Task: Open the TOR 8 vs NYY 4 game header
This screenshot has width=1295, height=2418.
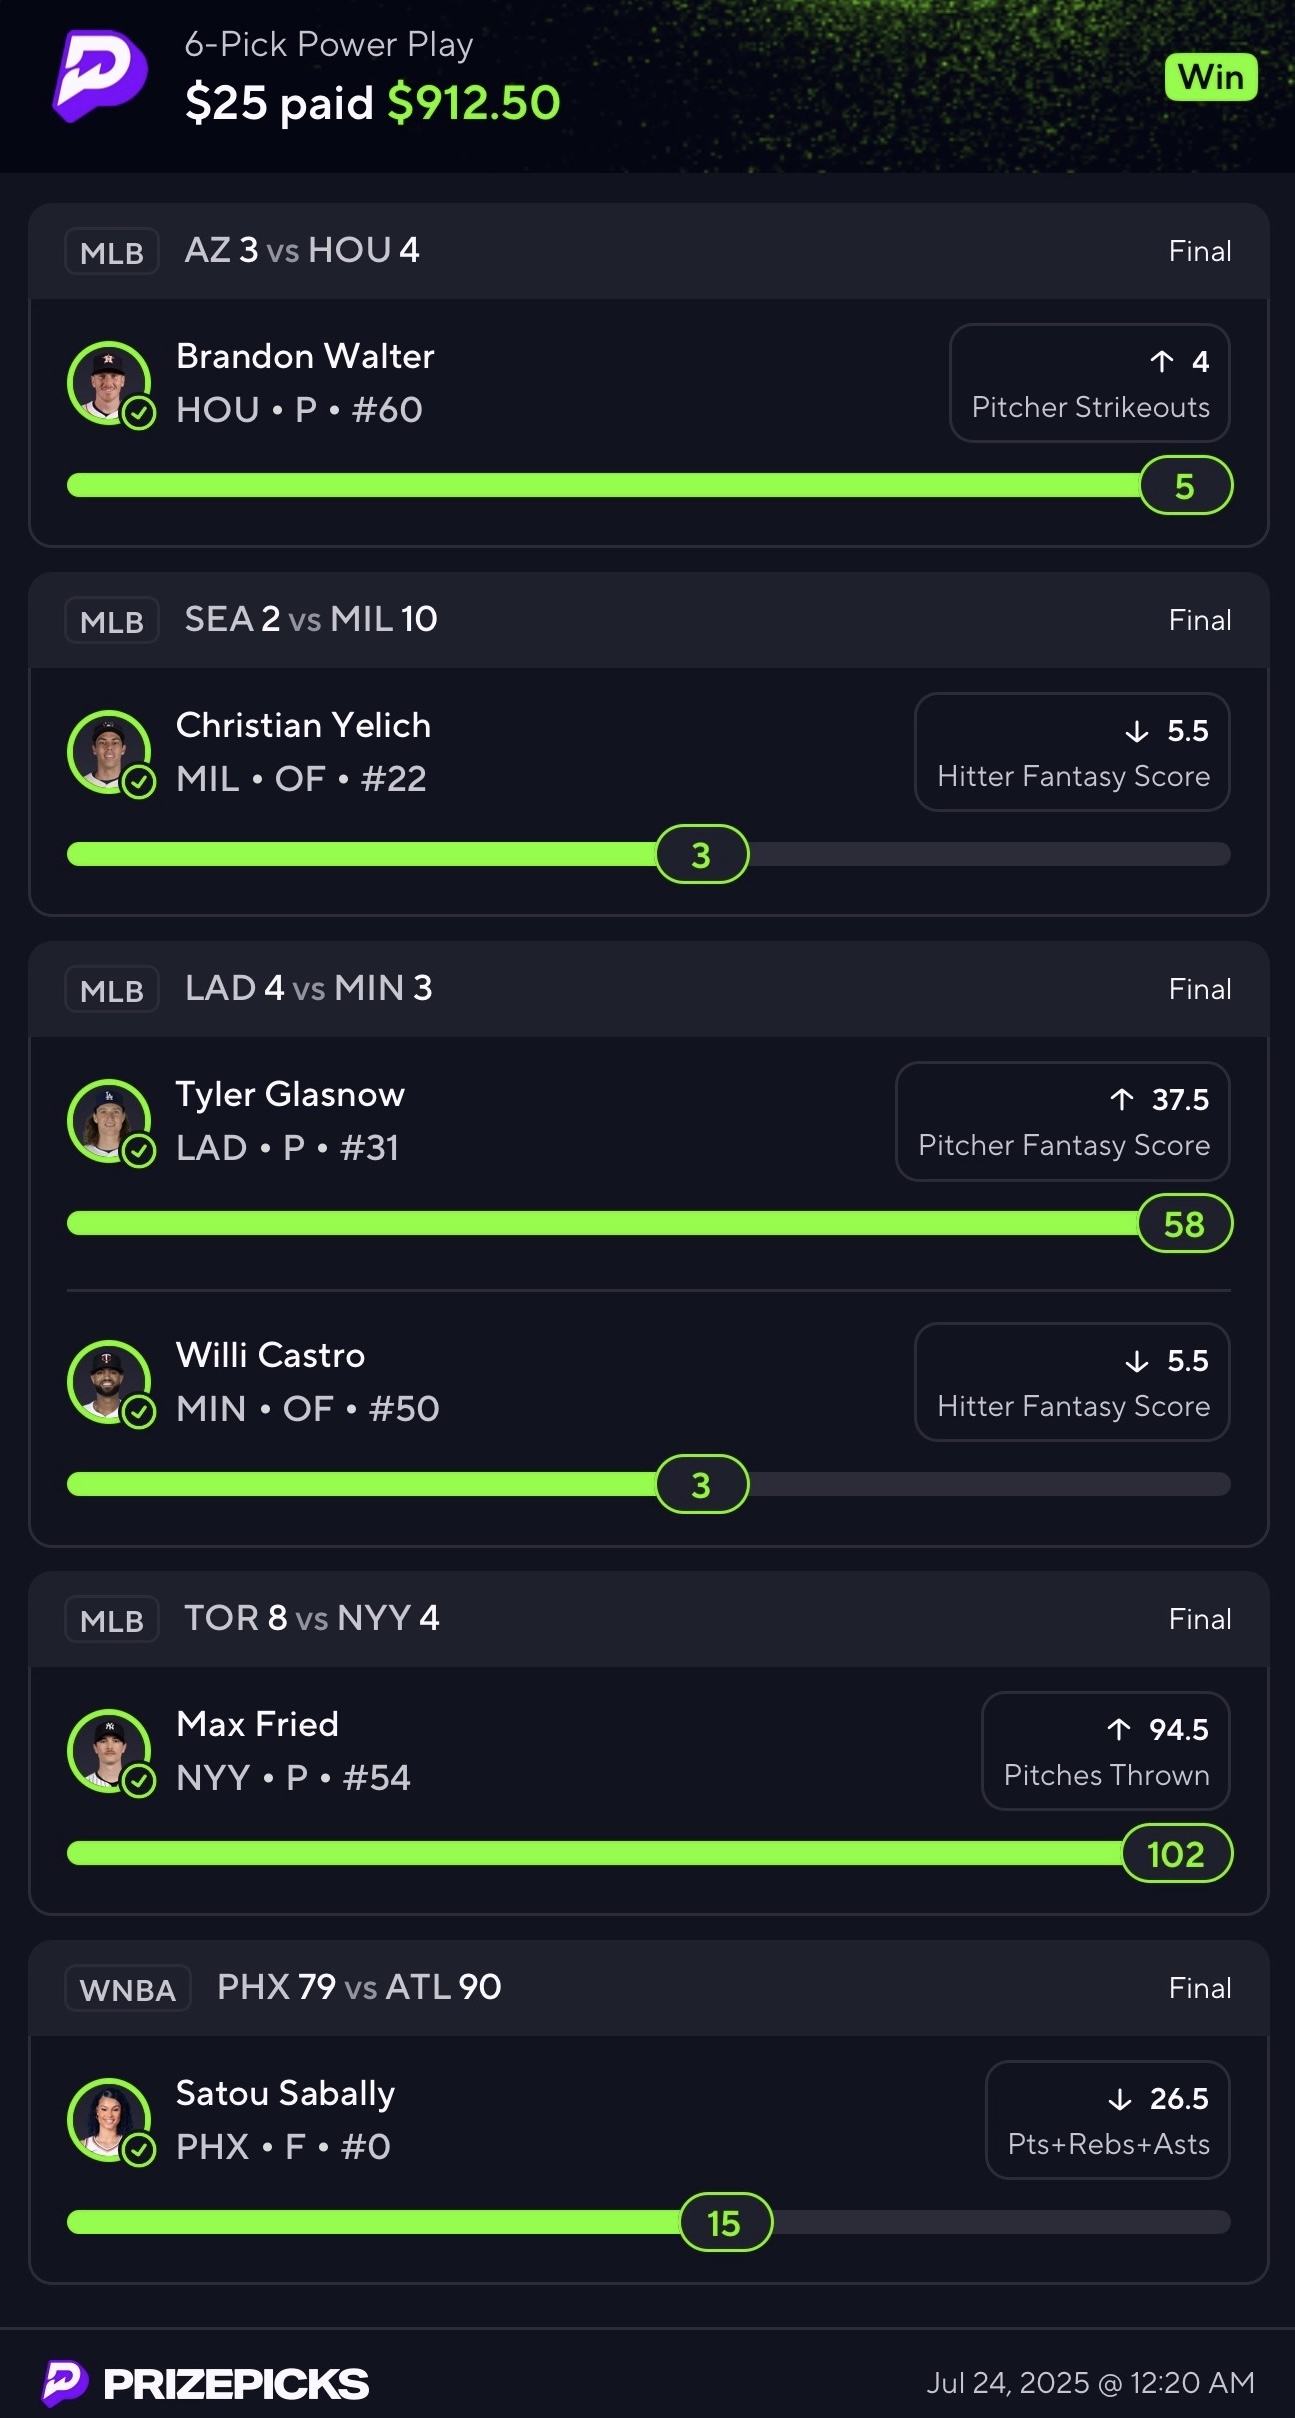Action: (x=311, y=1618)
